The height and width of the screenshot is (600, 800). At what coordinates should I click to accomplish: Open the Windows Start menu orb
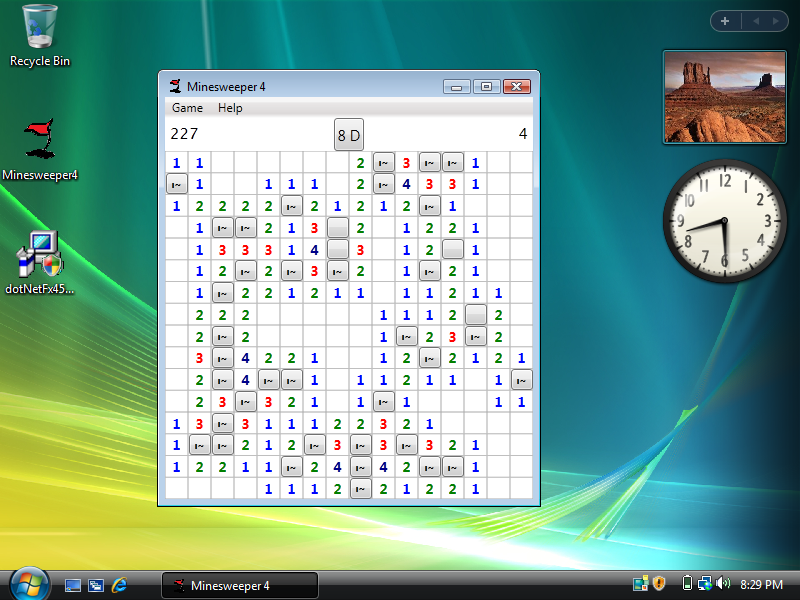[28, 583]
